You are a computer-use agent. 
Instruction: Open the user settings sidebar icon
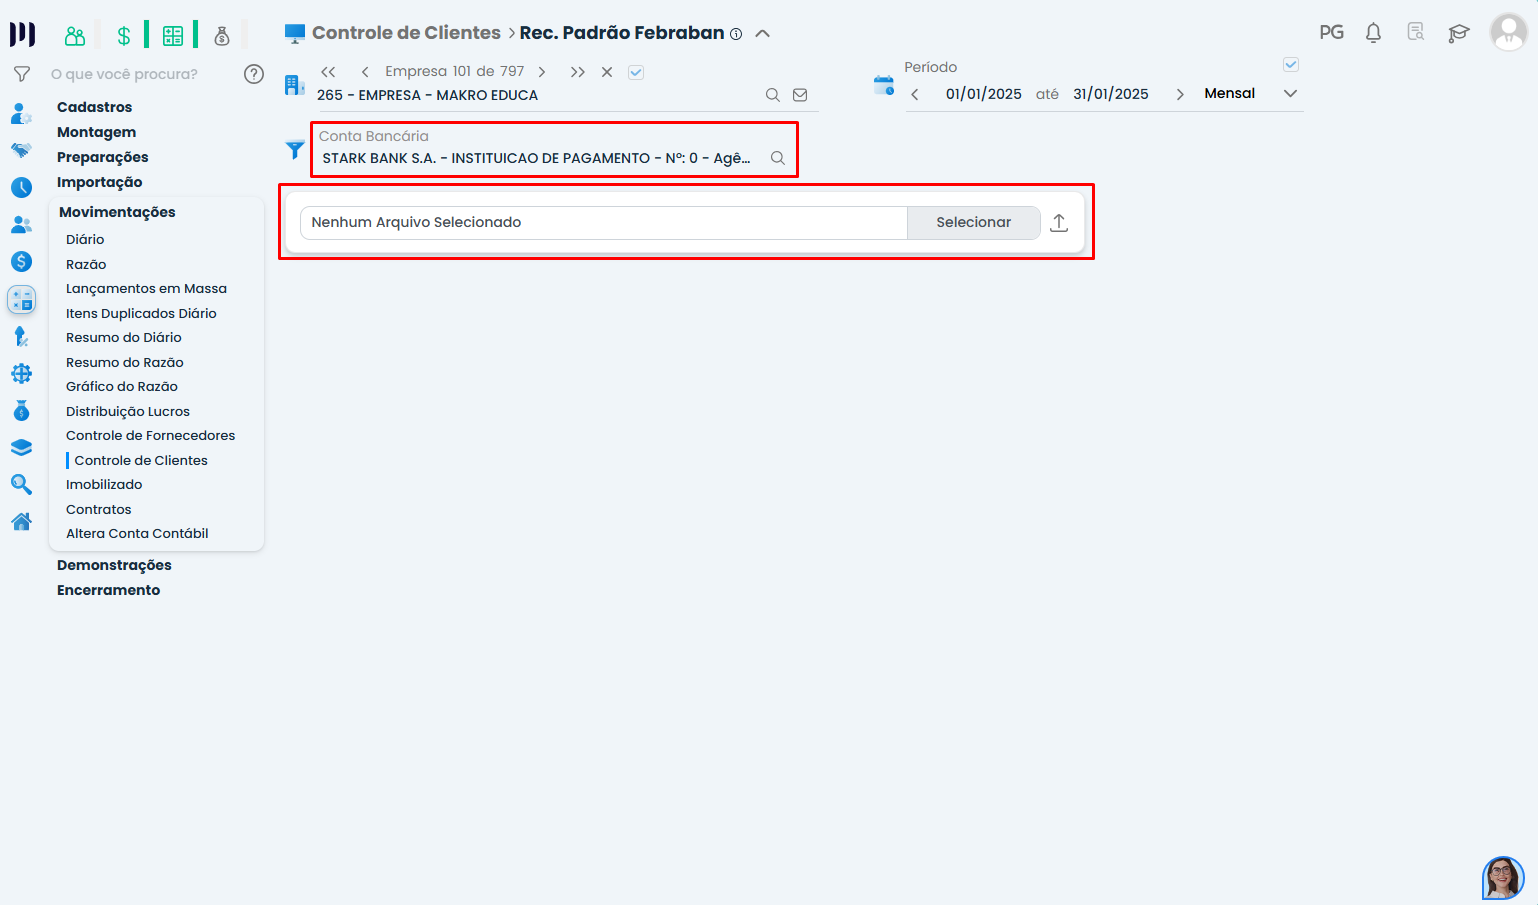click(x=21, y=114)
